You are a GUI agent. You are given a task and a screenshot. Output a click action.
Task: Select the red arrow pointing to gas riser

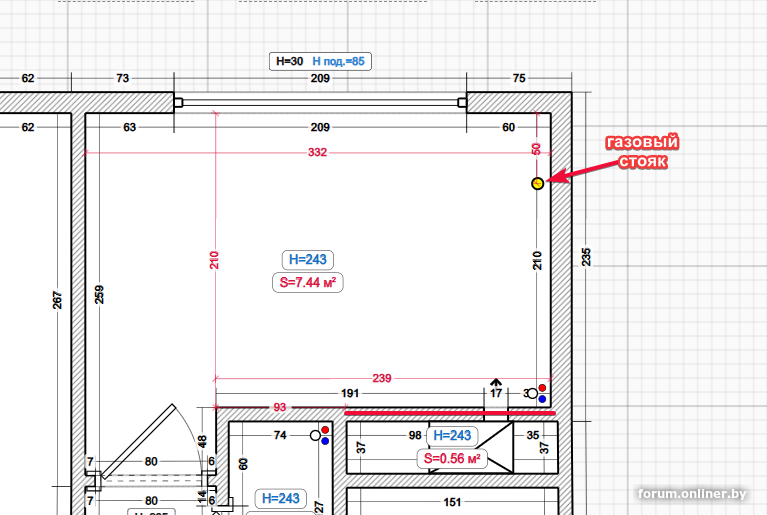(x=587, y=170)
